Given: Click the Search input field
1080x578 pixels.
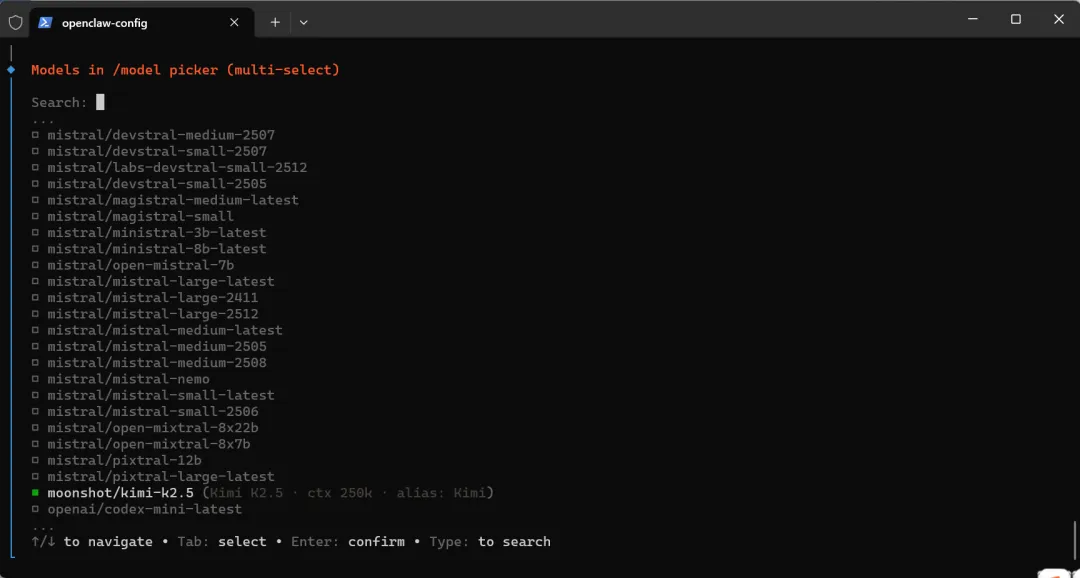Looking at the screenshot, I should click(x=100, y=103).
